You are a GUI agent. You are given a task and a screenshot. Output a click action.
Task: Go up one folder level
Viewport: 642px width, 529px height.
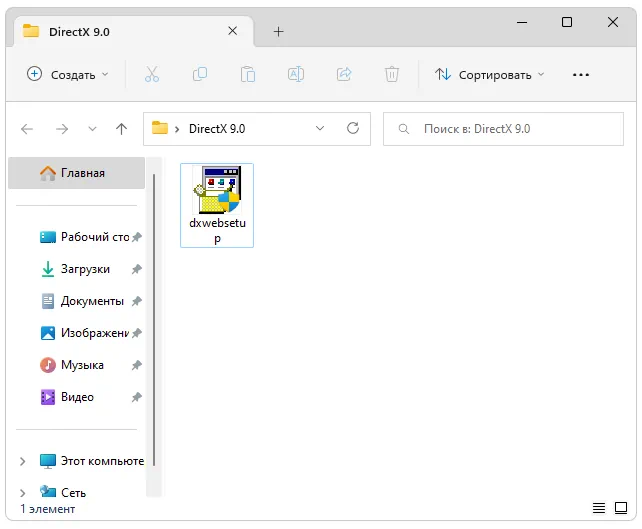(x=121, y=129)
